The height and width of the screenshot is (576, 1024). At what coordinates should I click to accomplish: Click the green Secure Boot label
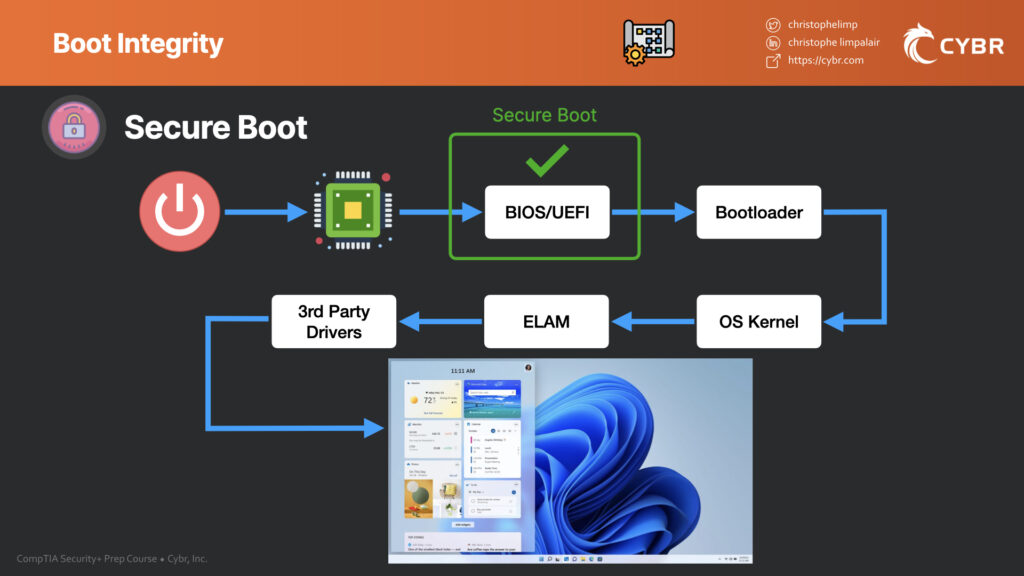click(x=544, y=115)
